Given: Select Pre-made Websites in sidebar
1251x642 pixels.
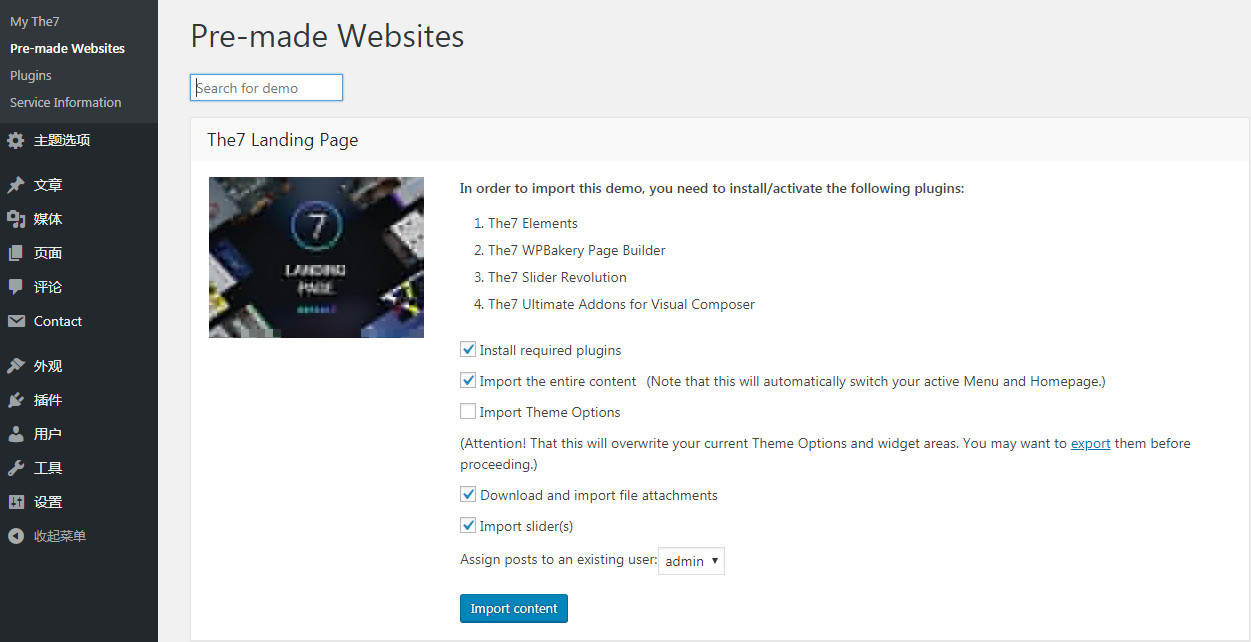Looking at the screenshot, I should [67, 48].
